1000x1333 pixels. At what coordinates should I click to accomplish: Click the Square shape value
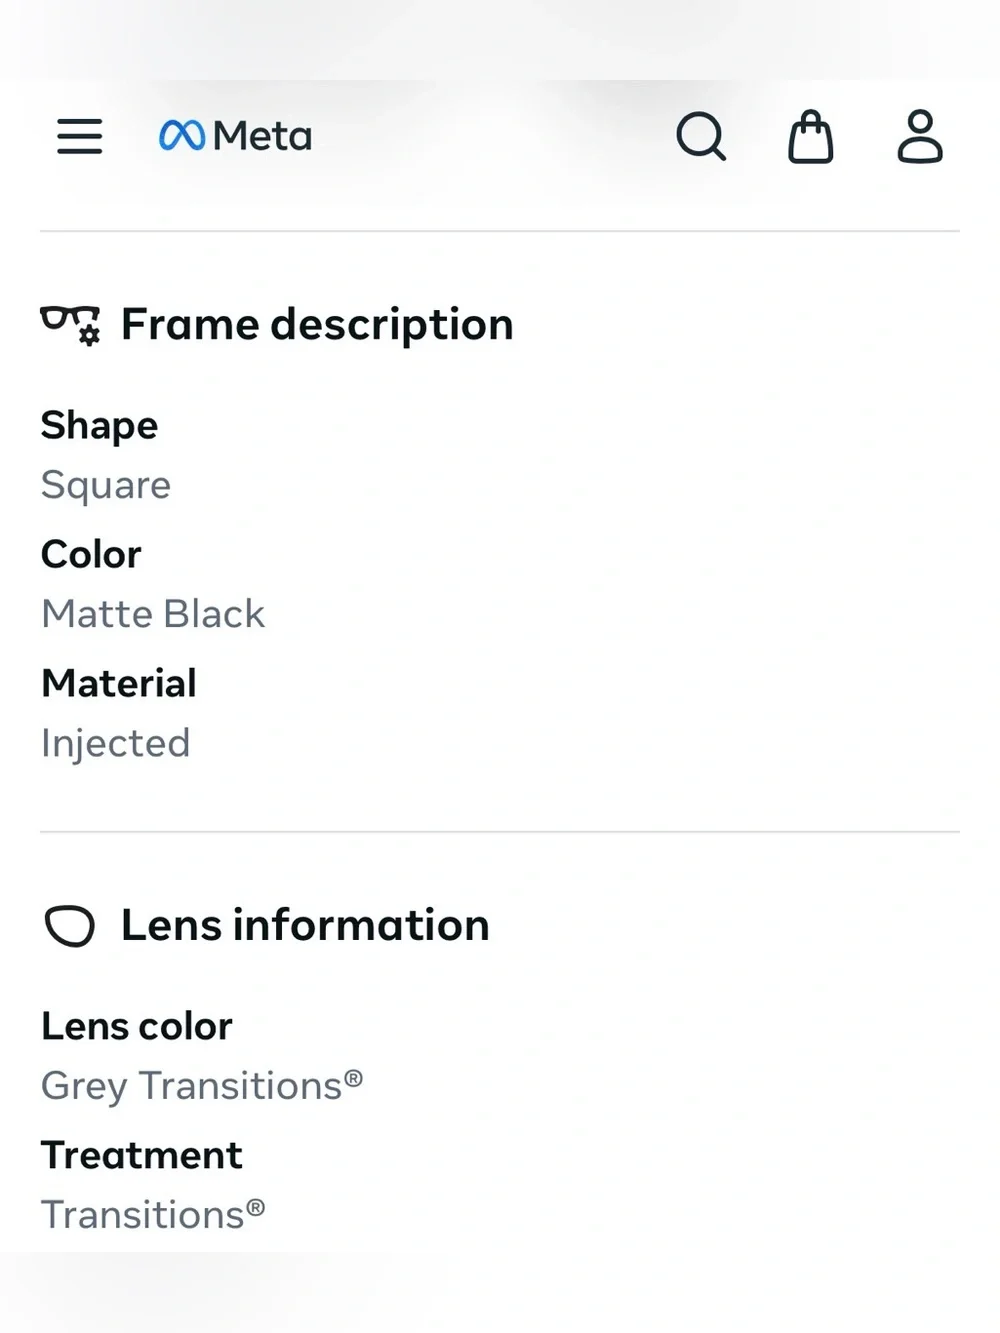[x=106, y=485]
